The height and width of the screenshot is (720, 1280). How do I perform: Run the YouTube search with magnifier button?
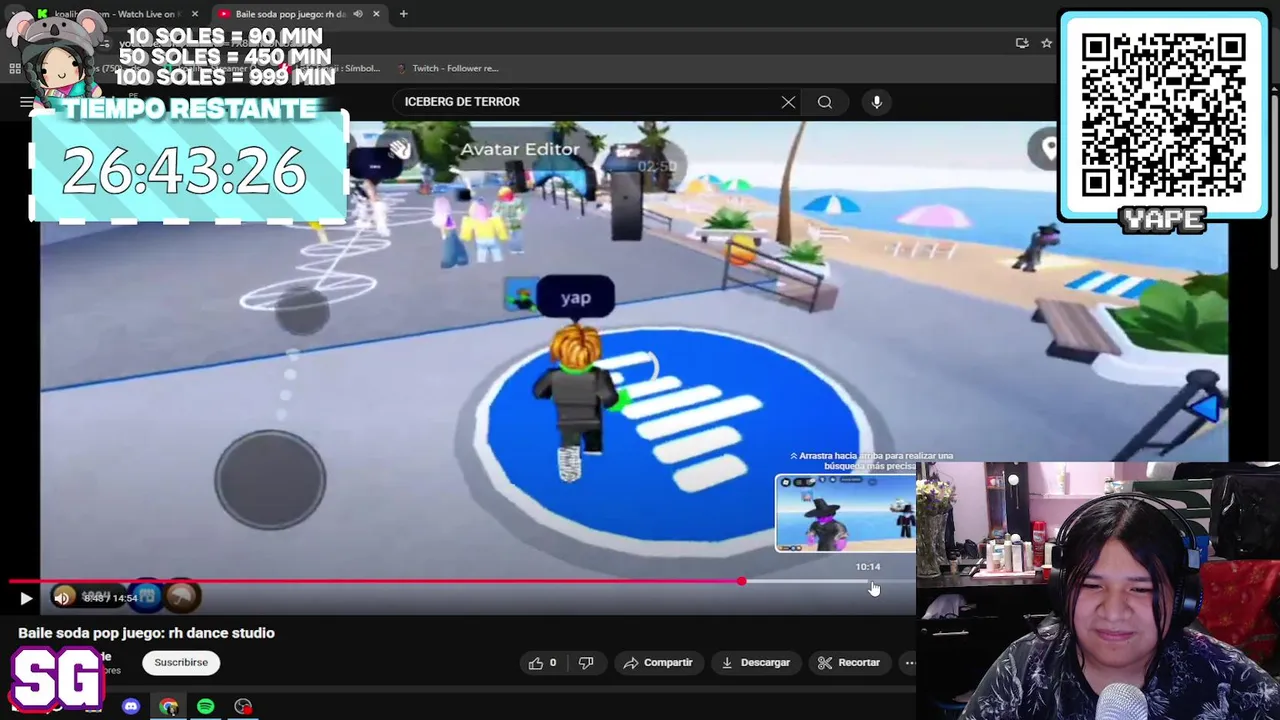(825, 102)
